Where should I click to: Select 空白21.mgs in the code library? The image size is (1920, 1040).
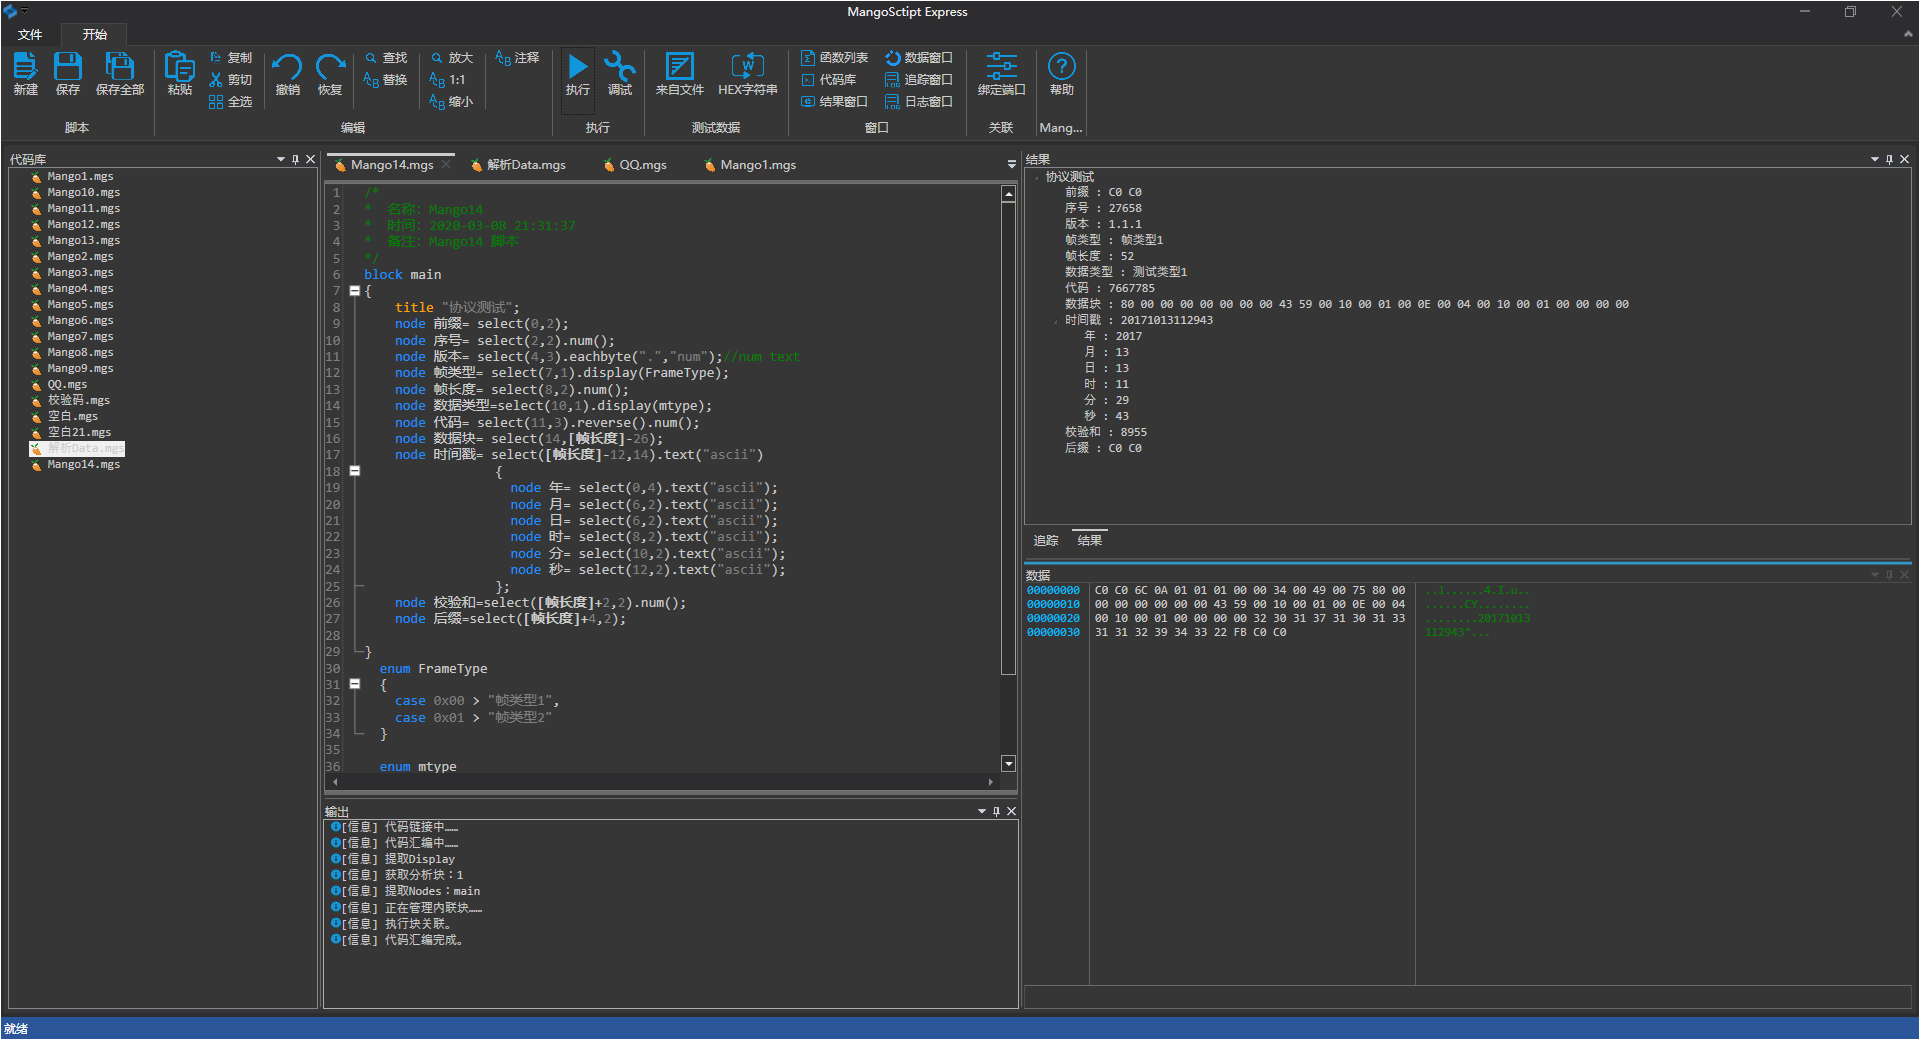(71, 433)
